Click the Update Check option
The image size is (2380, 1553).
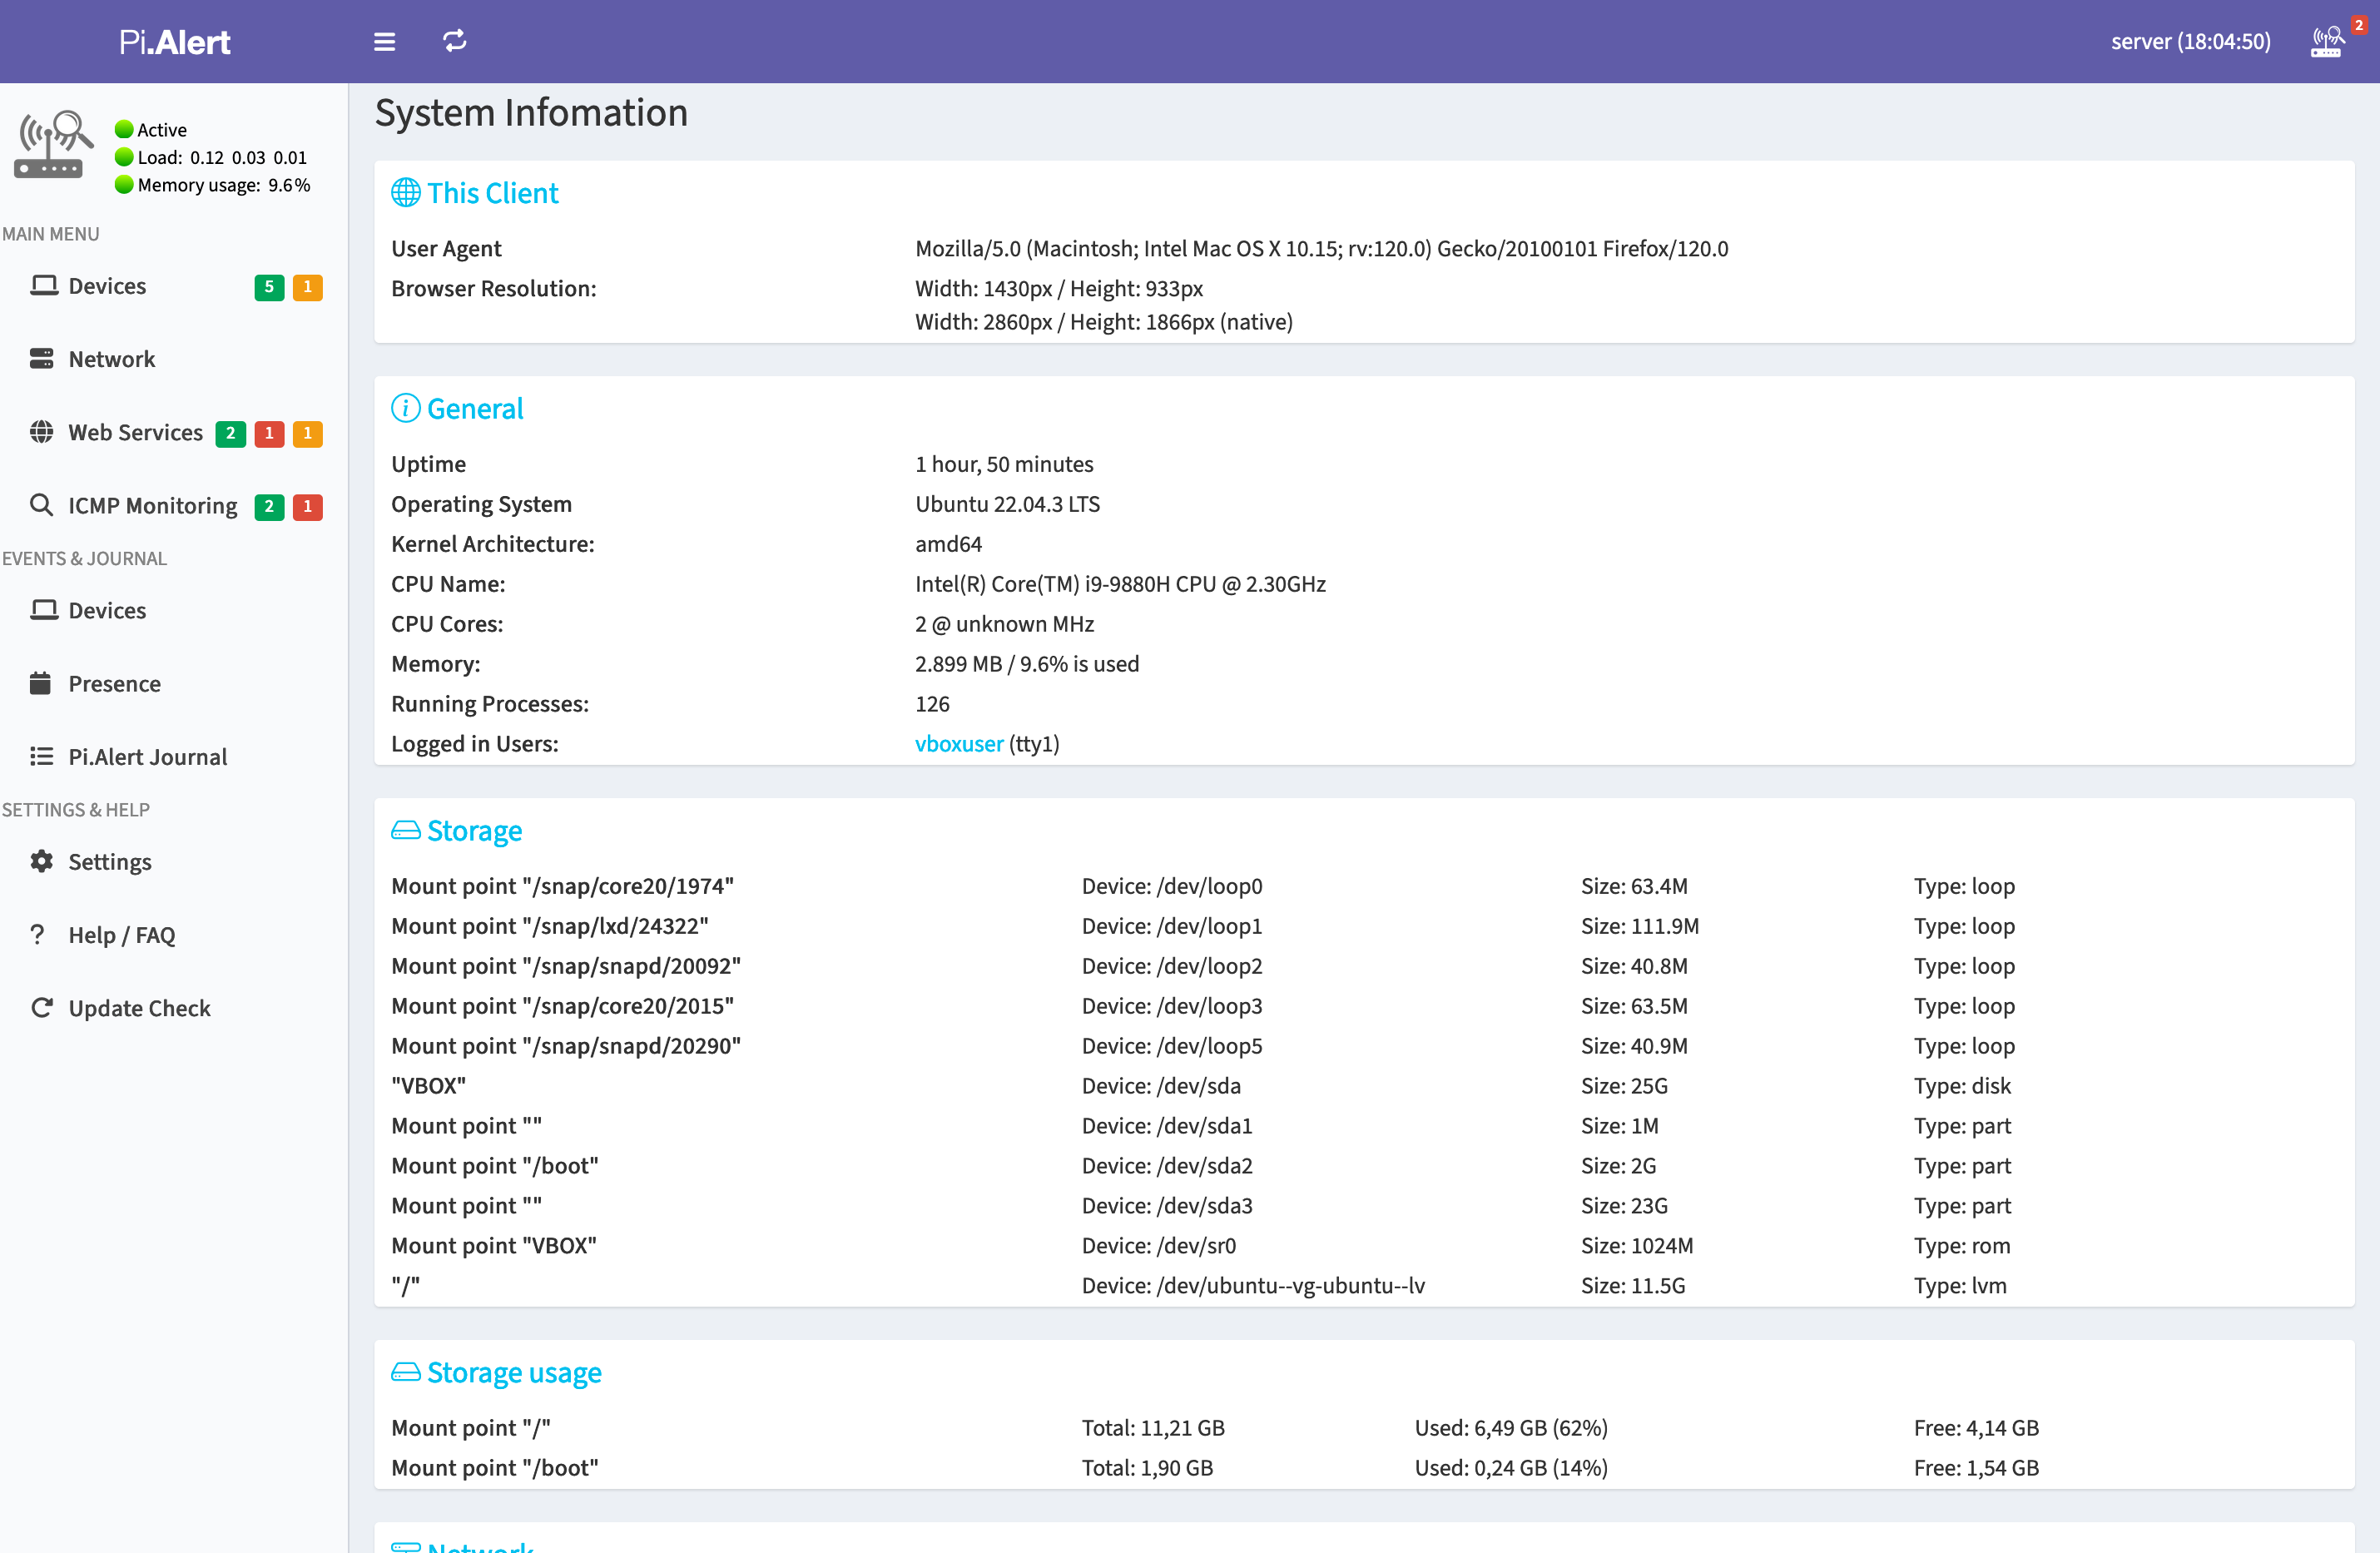pos(139,1006)
